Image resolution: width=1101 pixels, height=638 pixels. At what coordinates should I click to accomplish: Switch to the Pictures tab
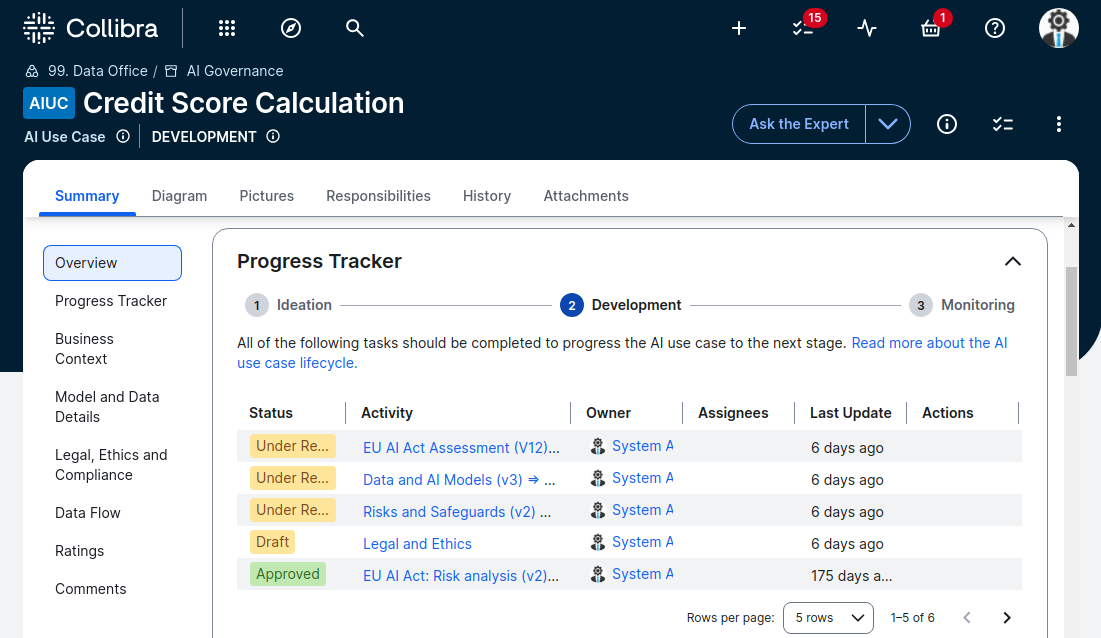pyautogui.click(x=267, y=196)
